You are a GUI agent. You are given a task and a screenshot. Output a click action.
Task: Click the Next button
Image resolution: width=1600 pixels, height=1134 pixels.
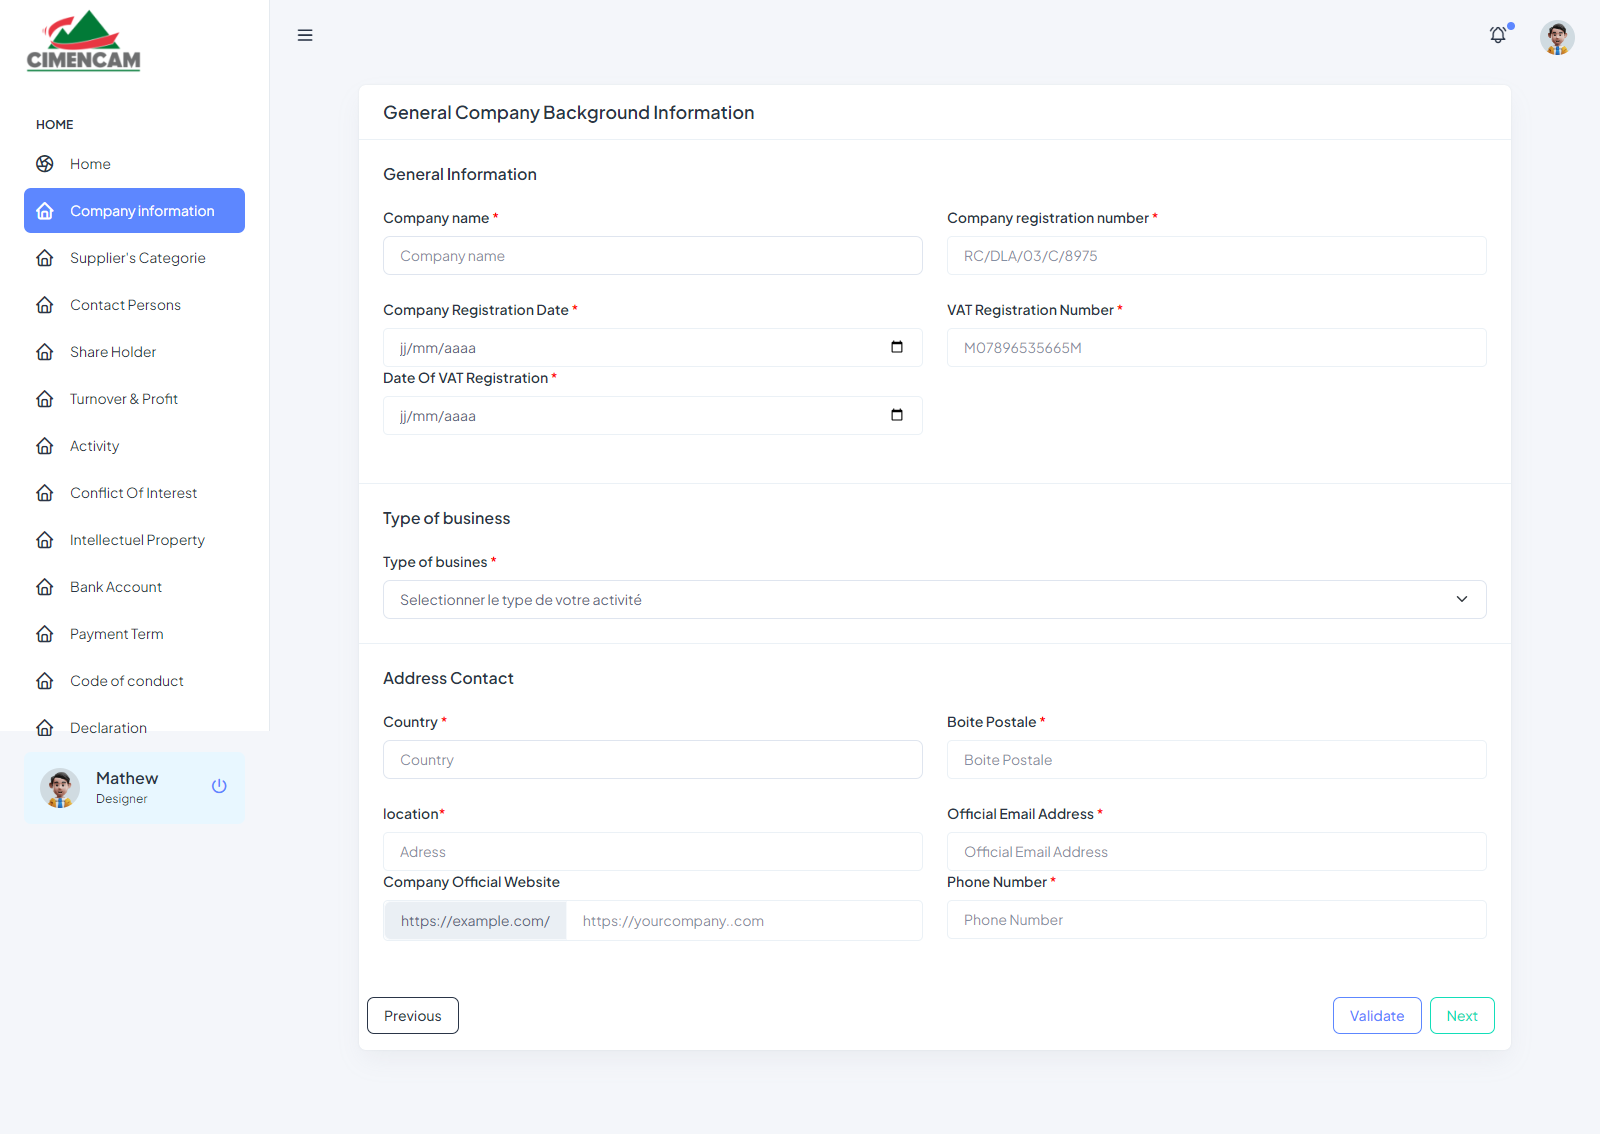pyautogui.click(x=1461, y=1015)
